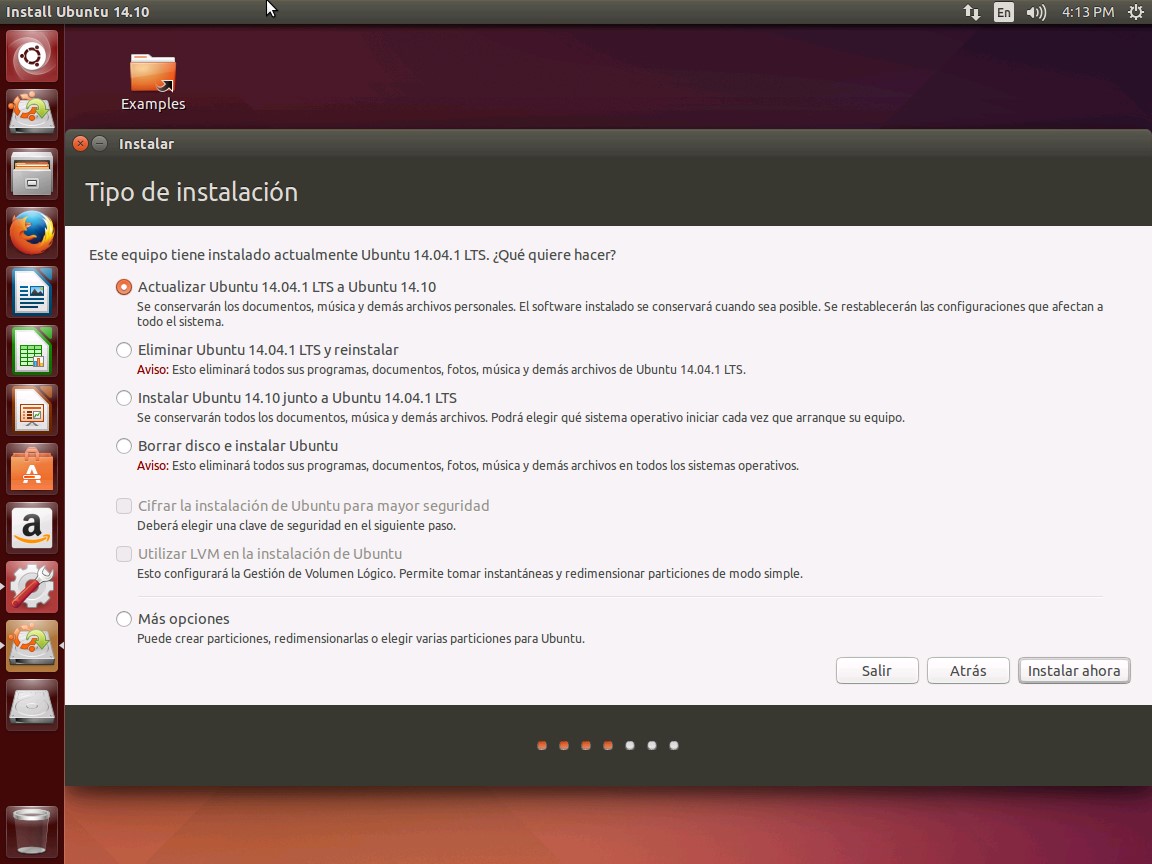The image size is (1152, 864).
Task: Click the '¿Qué quiere hacer?' question text
Action: coord(554,255)
